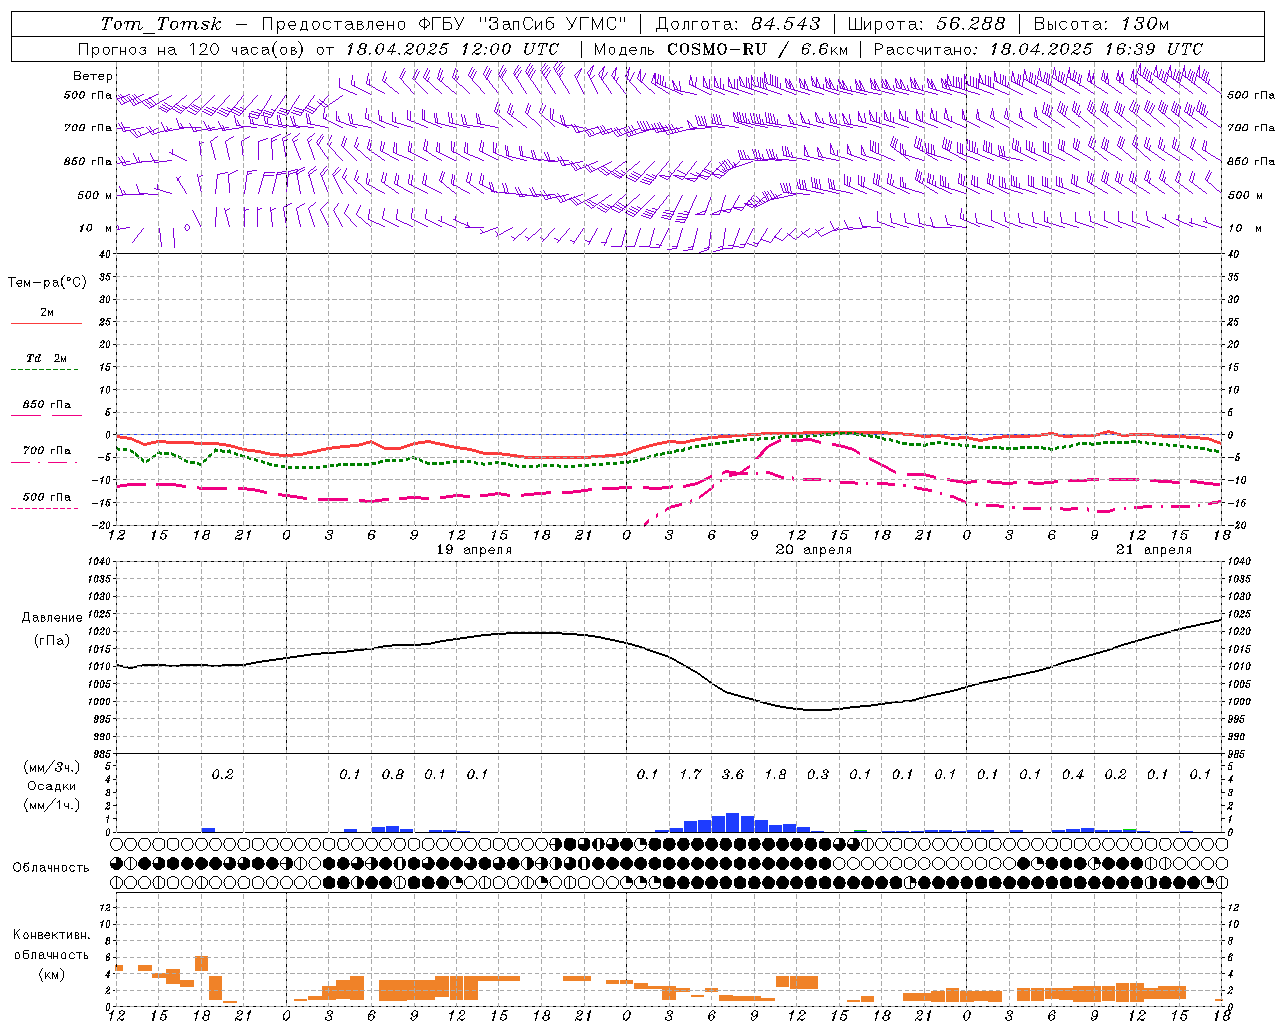Viewport: 1280px width, 1024px height.
Task: Select the 1.8 precipitation value
Action: (x=775, y=774)
